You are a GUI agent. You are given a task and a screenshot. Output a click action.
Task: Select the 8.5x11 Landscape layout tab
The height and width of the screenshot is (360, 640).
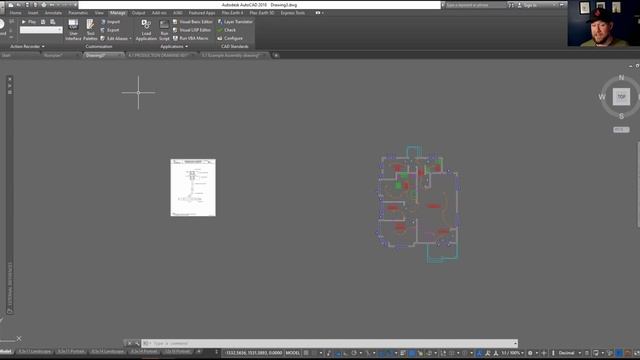coord(35,351)
